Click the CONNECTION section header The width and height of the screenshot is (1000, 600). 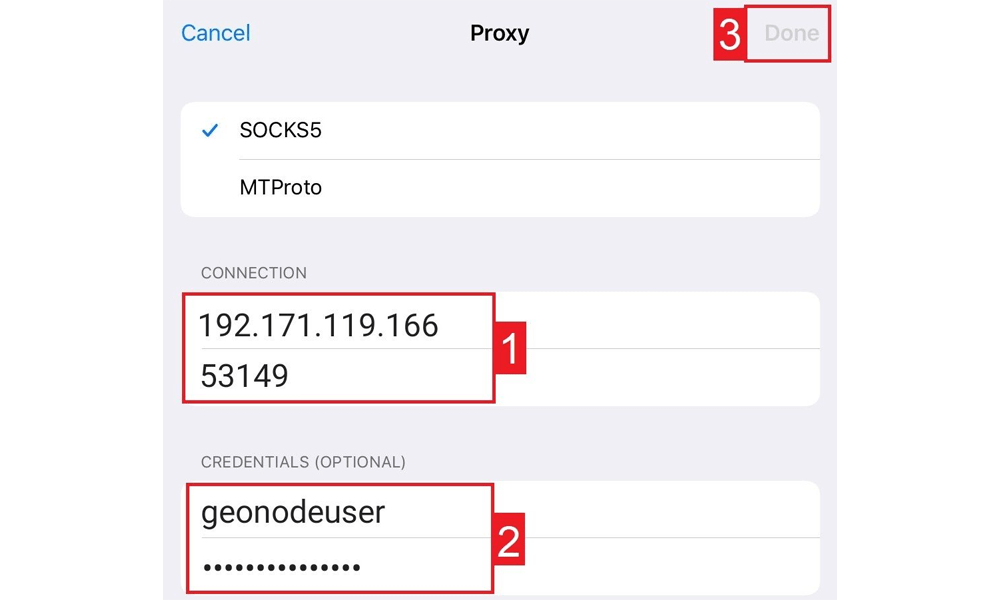pyautogui.click(x=253, y=273)
